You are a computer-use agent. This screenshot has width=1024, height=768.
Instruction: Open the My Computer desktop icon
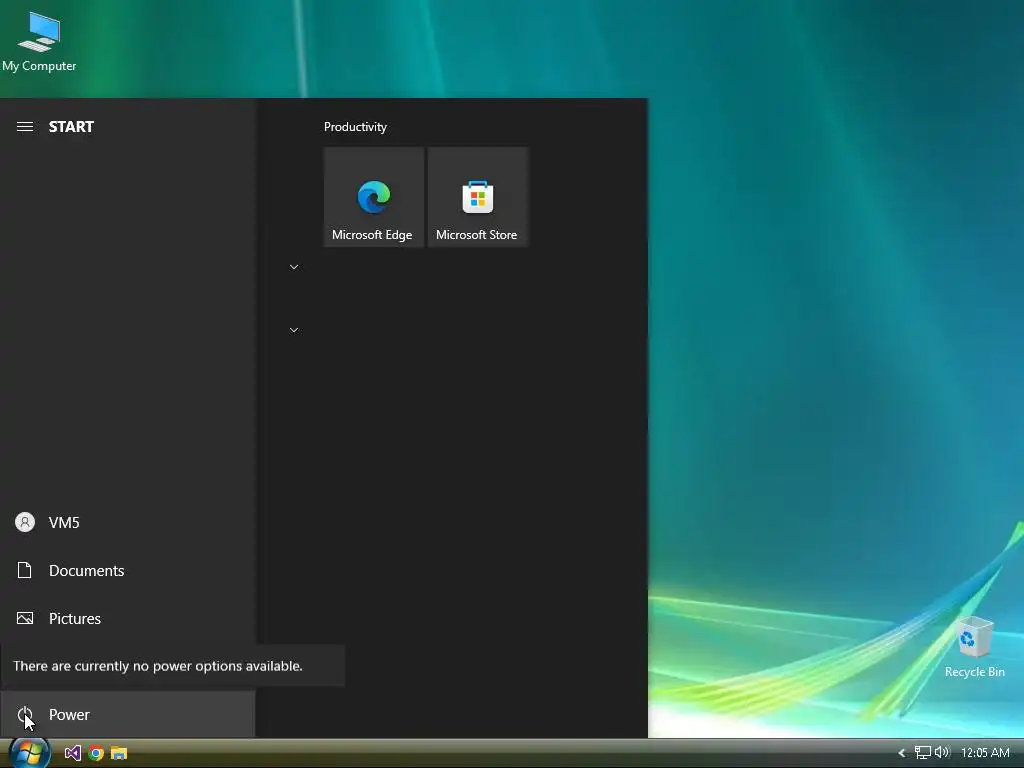point(39,42)
